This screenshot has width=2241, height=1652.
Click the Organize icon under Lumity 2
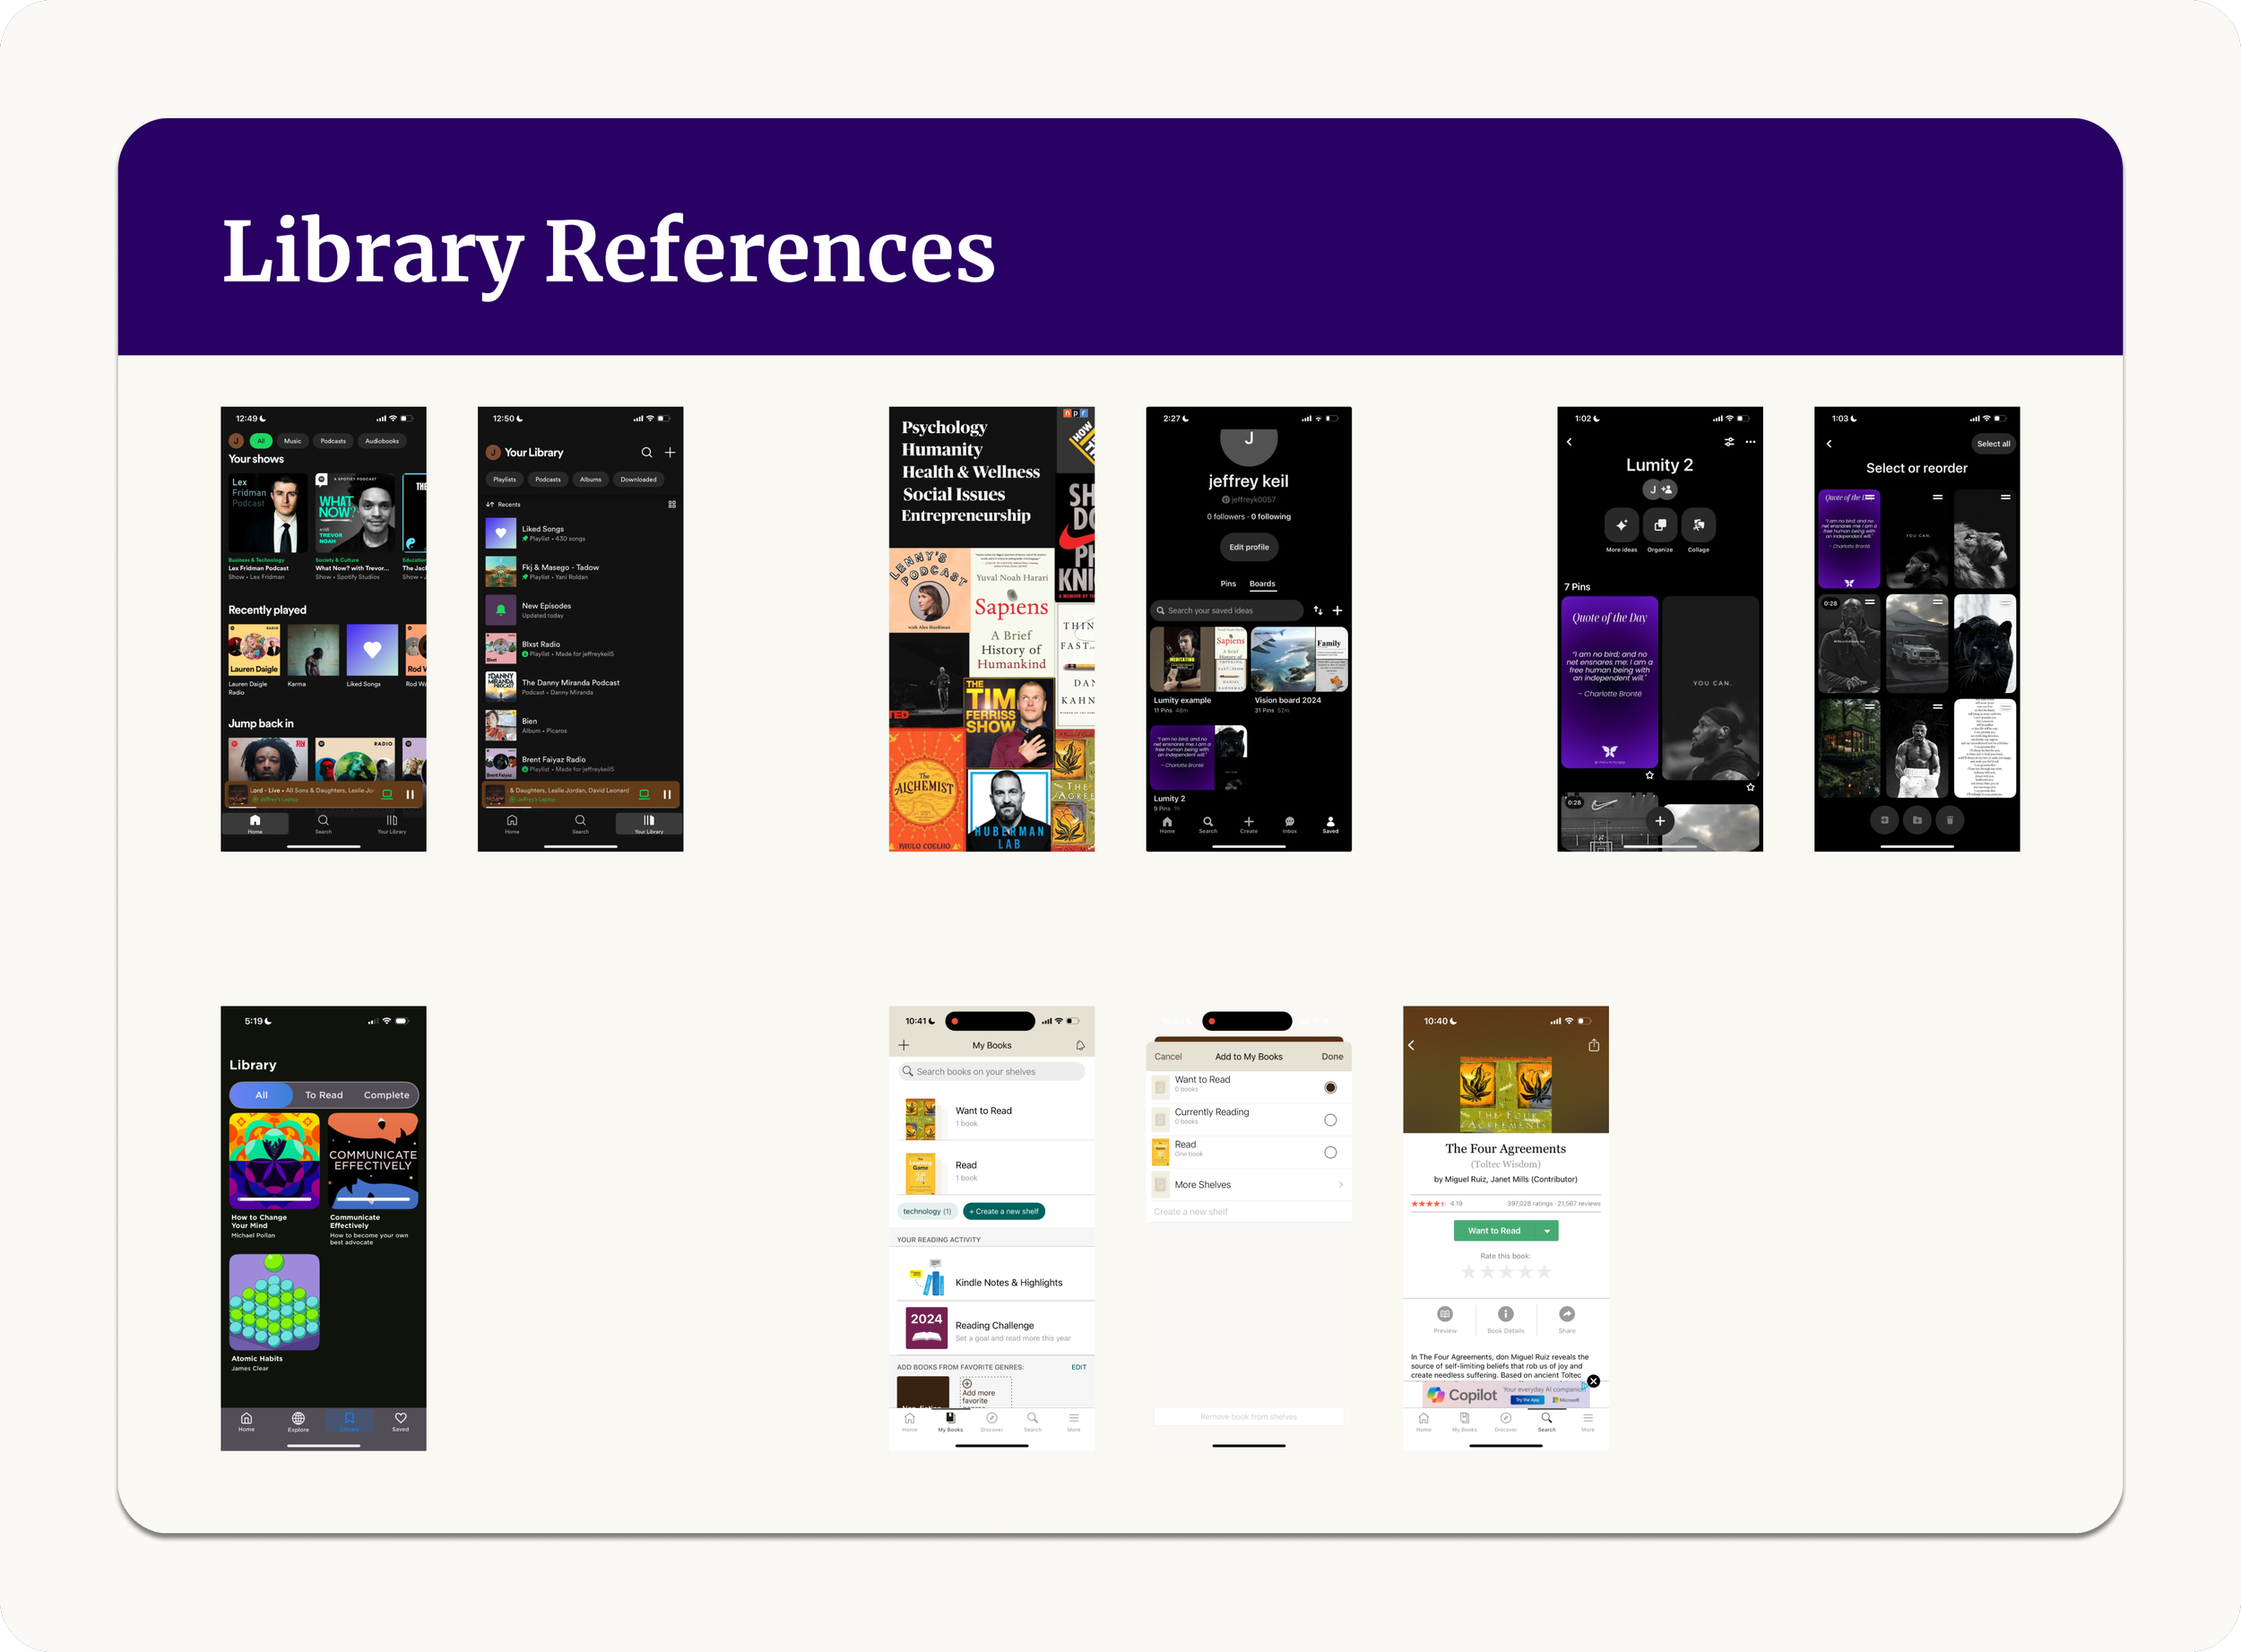tap(1660, 525)
